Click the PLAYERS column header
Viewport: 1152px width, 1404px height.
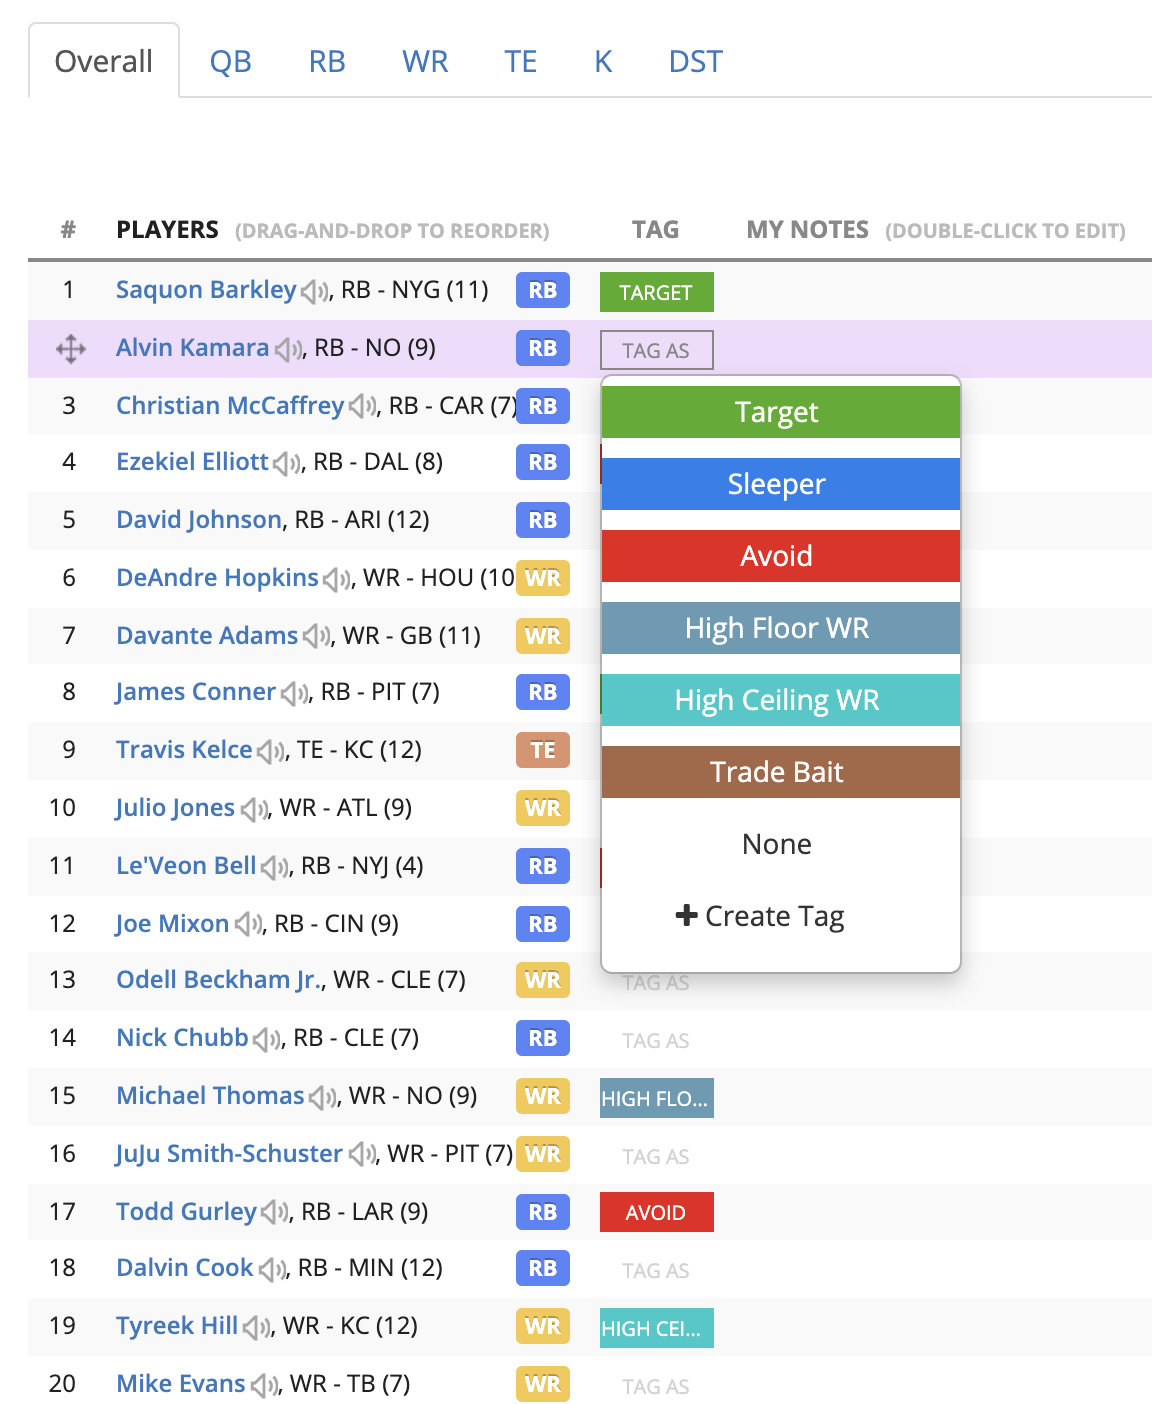click(x=167, y=230)
